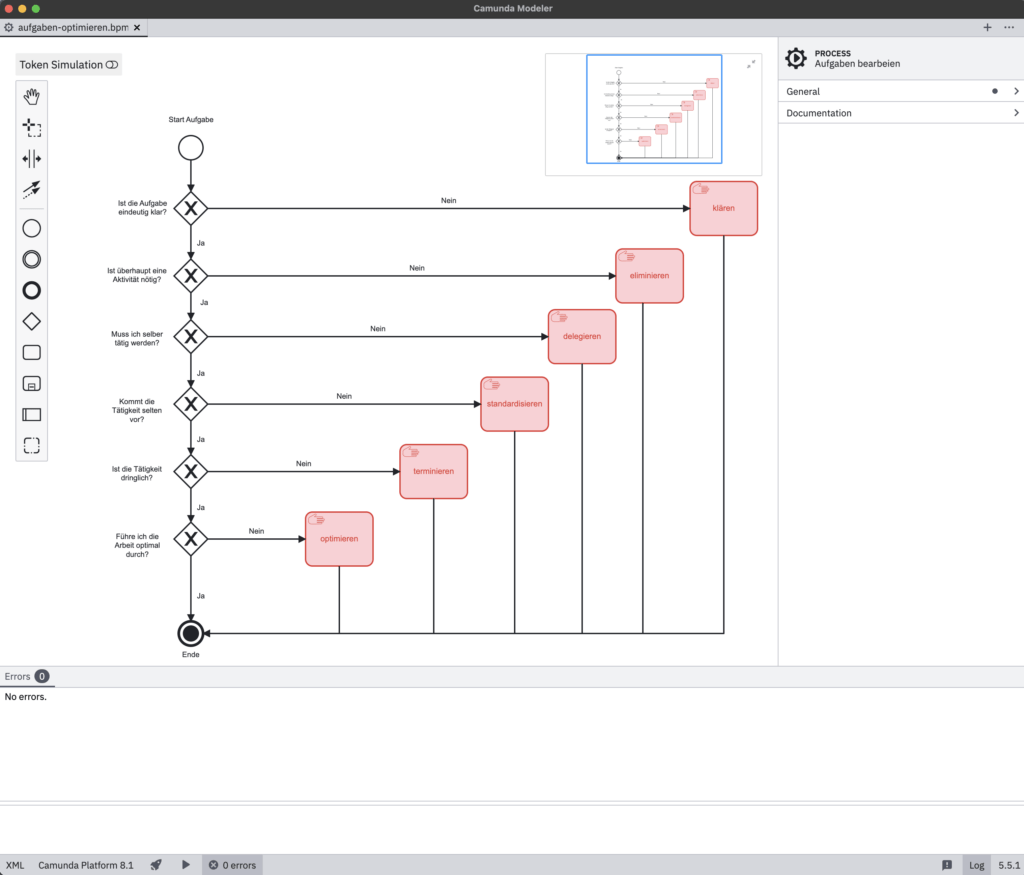The image size is (1024, 875).
Task: Click inside the minimap overview thumbnail
Action: pos(654,110)
